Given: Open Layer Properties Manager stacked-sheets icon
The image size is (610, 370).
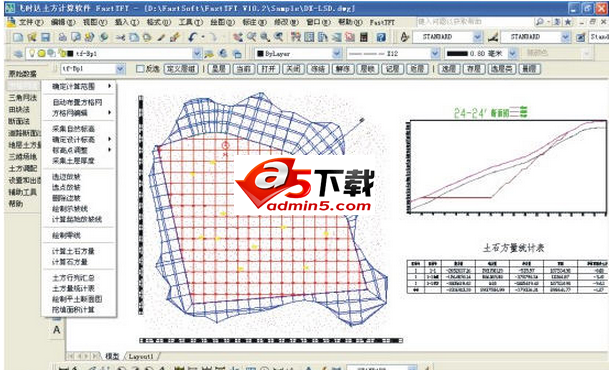Looking at the screenshot, I should [18, 54].
